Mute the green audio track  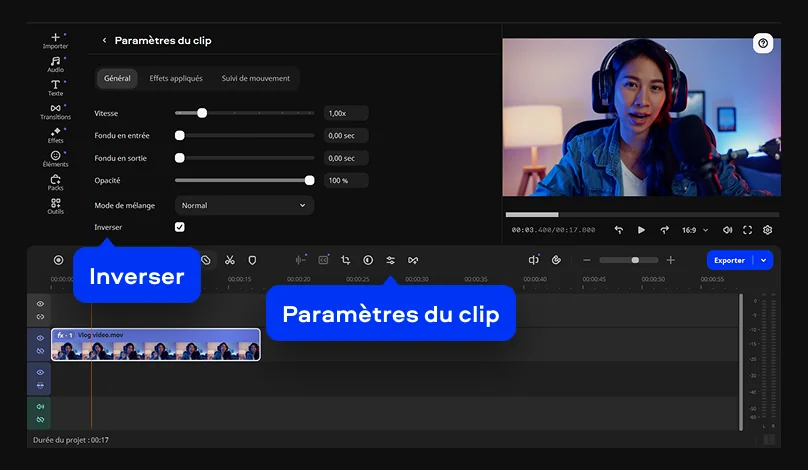(40, 407)
